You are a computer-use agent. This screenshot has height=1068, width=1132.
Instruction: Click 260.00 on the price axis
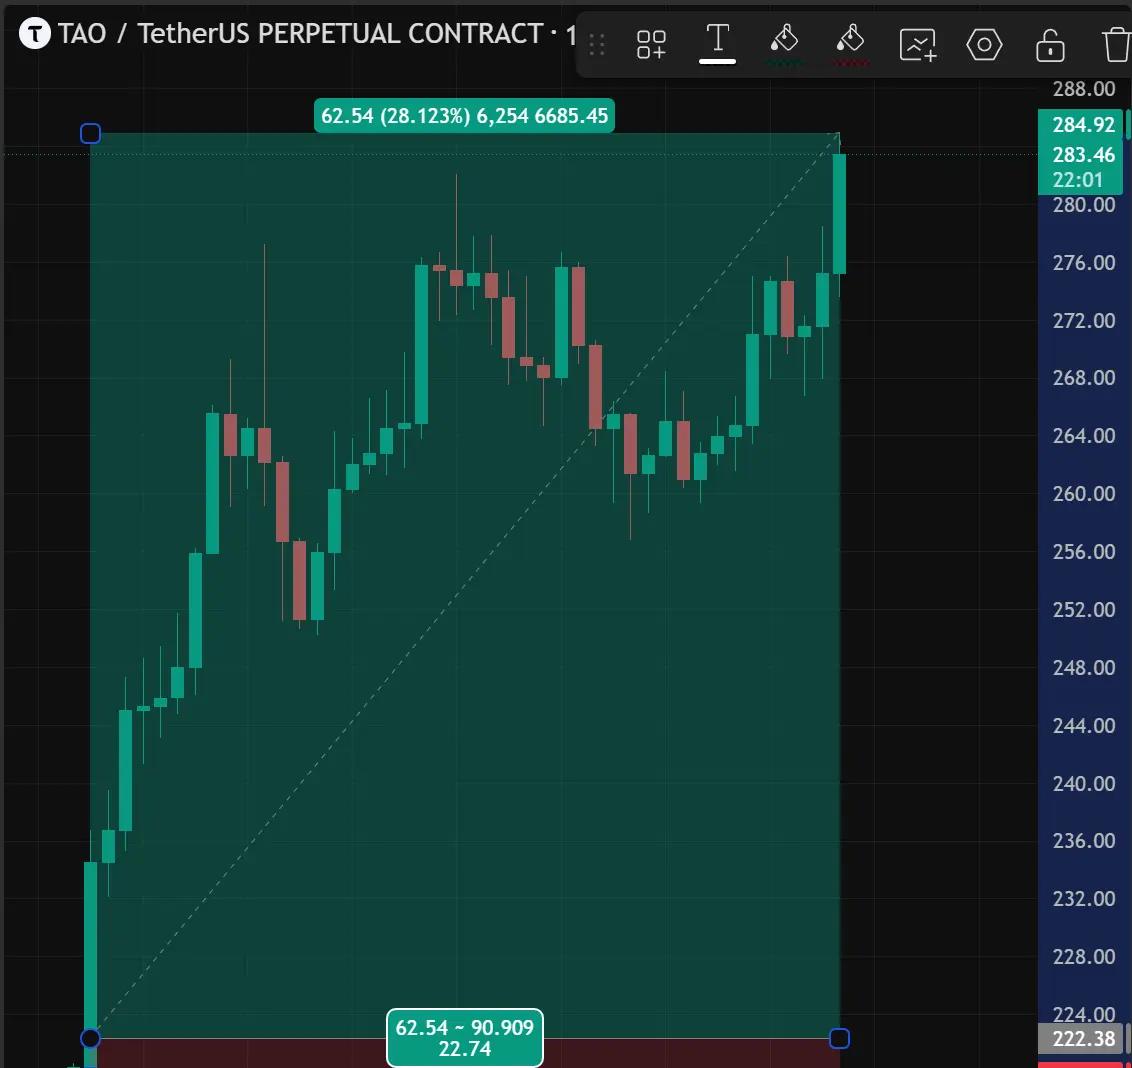[1084, 493]
